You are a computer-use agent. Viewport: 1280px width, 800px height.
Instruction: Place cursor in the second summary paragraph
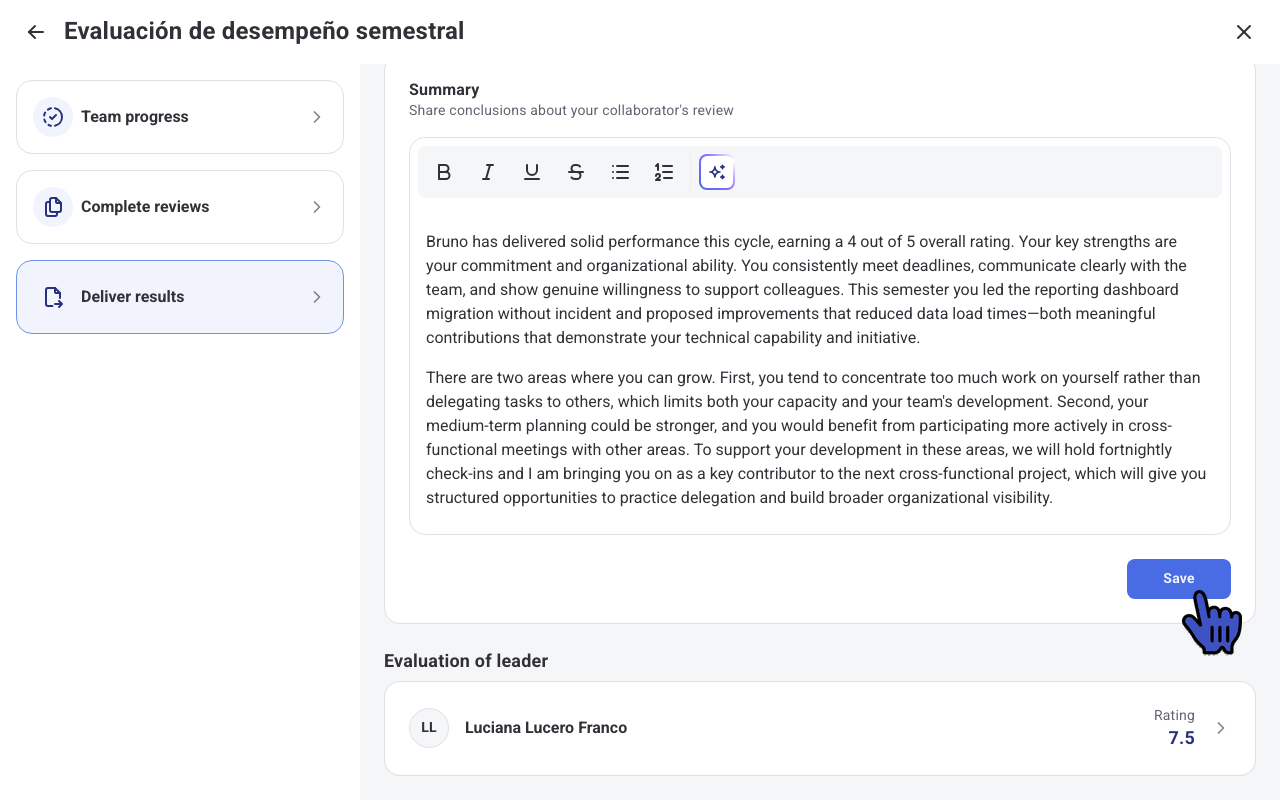816,438
